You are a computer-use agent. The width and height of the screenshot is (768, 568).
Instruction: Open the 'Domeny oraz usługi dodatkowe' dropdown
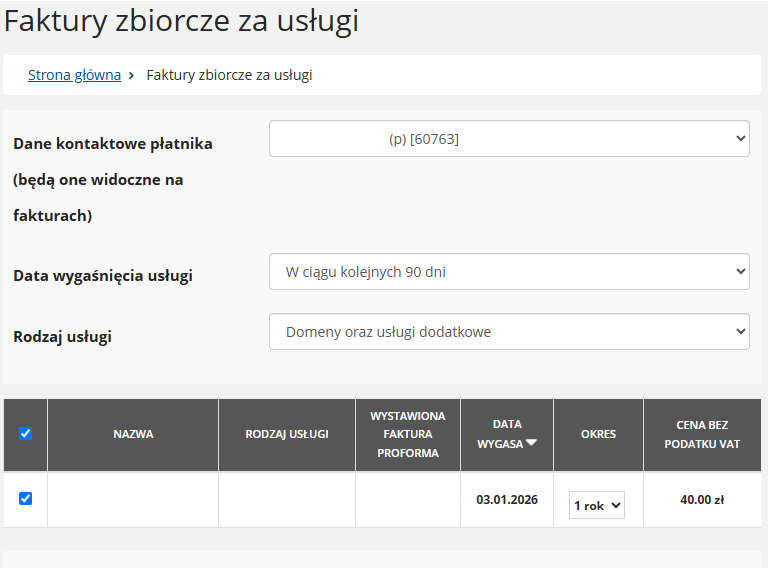pos(509,331)
